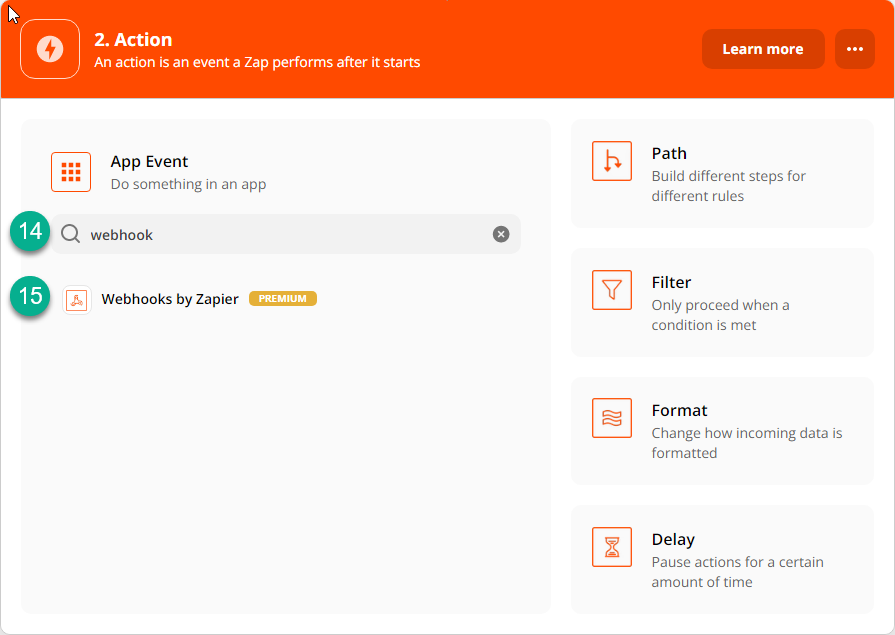The width and height of the screenshot is (895, 635).
Task: Click 'Only proceed when a condition is met'
Action: click(720, 315)
